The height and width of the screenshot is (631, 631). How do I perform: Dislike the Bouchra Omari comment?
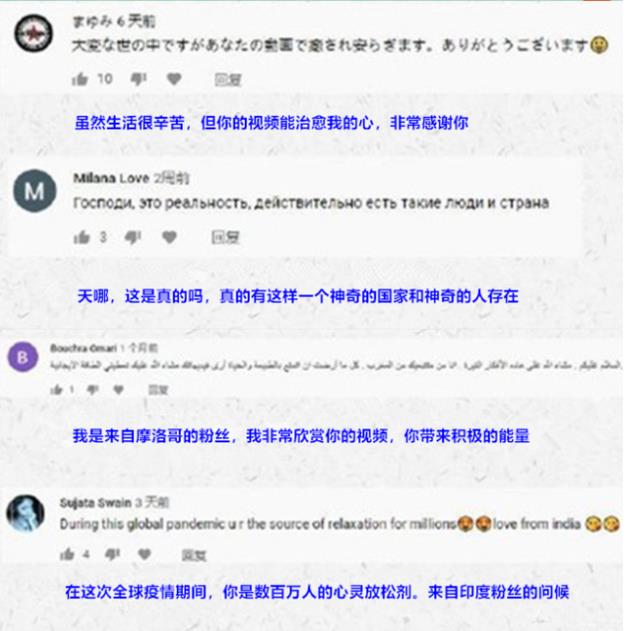93,389
